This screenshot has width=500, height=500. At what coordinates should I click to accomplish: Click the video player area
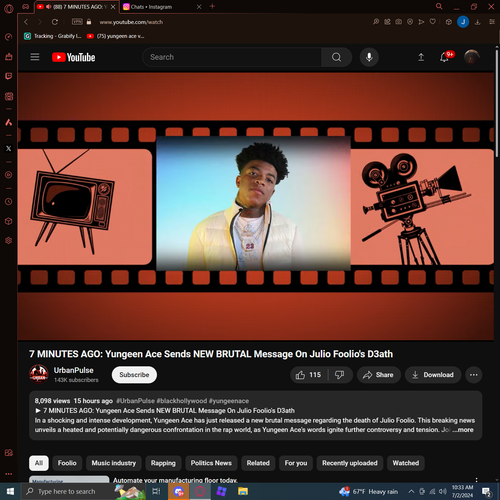pos(256,207)
